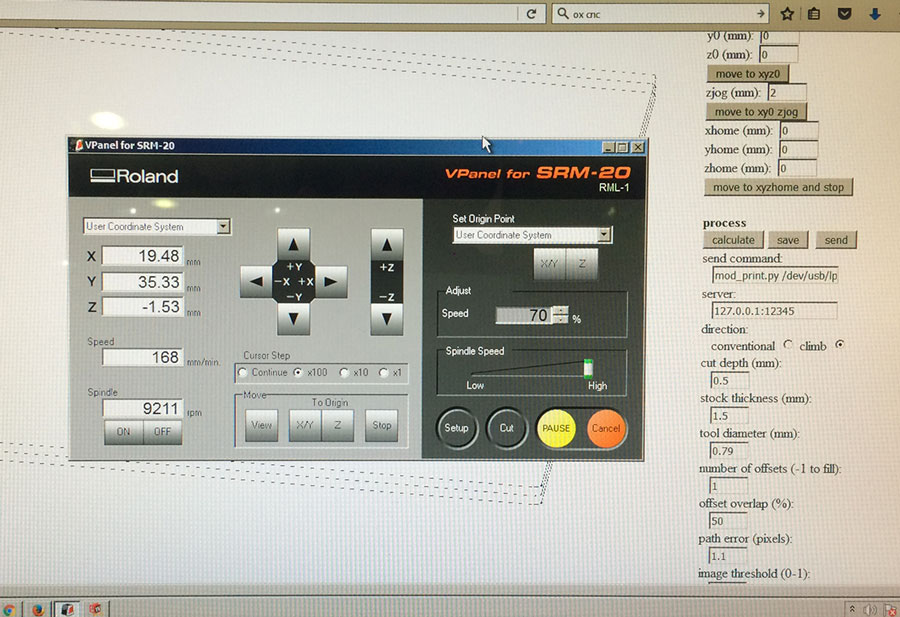Screen dimensions: 900x617
Task: Edit the path error (pixels) field
Action: pos(727,556)
